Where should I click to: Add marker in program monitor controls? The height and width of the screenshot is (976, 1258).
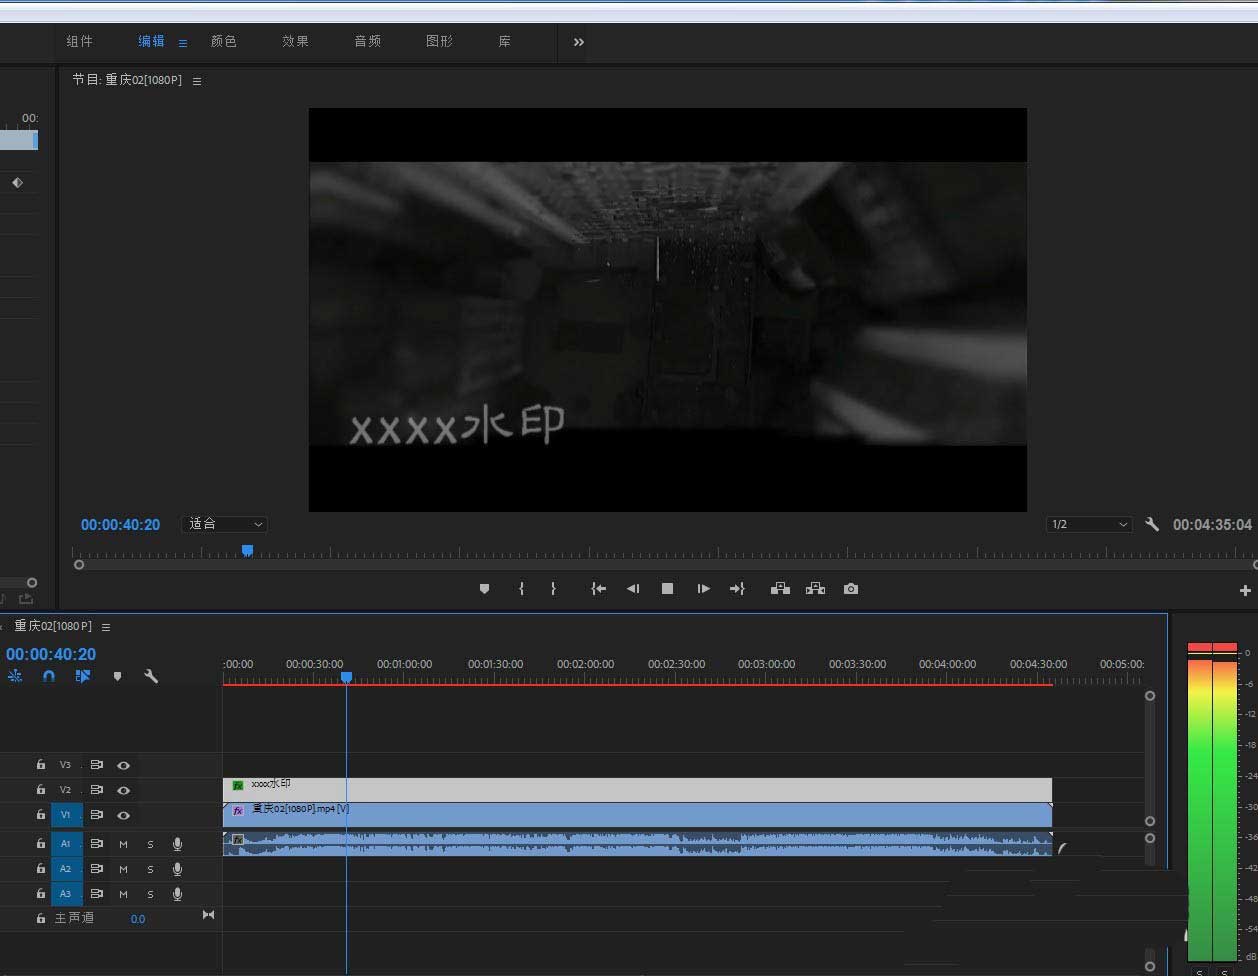click(x=485, y=589)
